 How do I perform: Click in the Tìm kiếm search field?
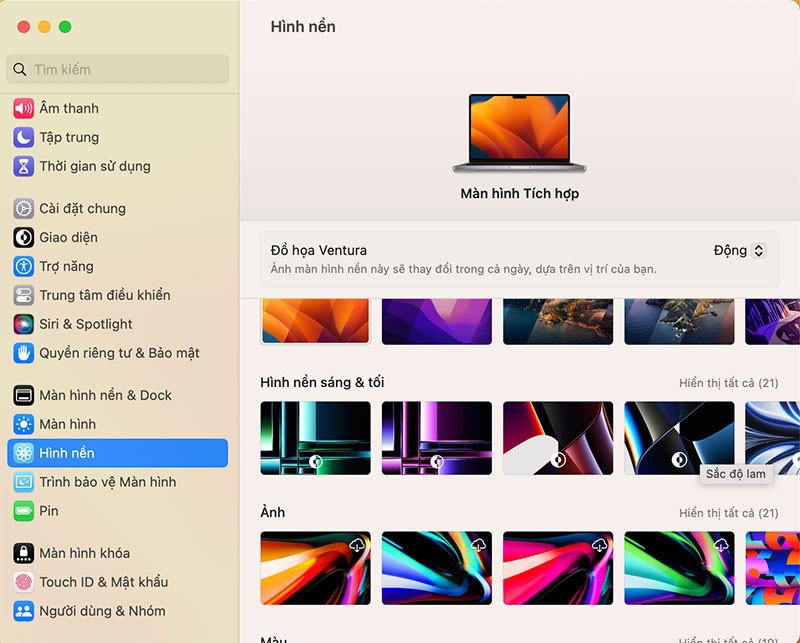coord(117,69)
